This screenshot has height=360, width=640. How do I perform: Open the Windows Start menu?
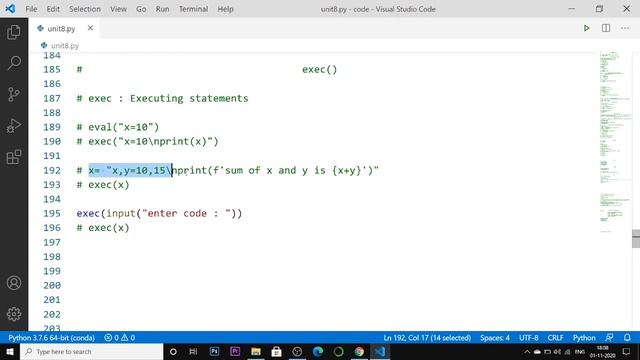click(x=10, y=351)
